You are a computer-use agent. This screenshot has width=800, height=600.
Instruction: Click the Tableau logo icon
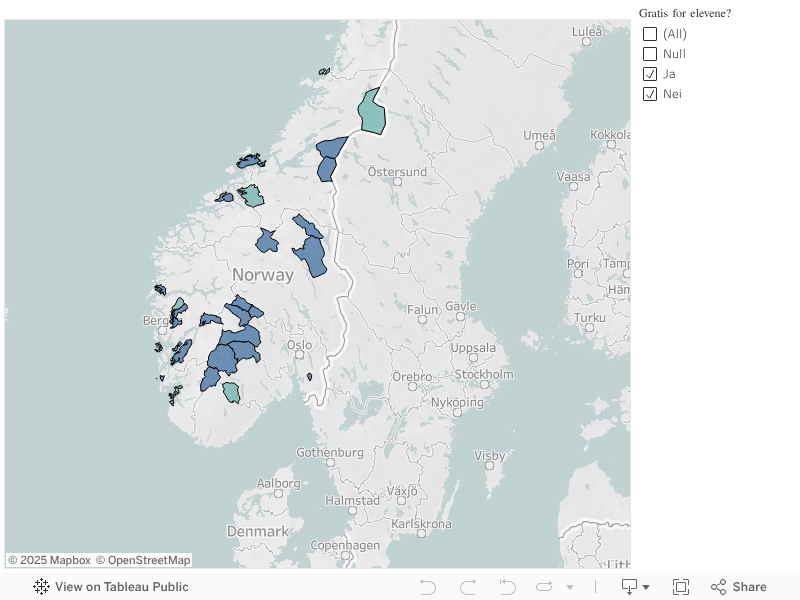[41, 587]
